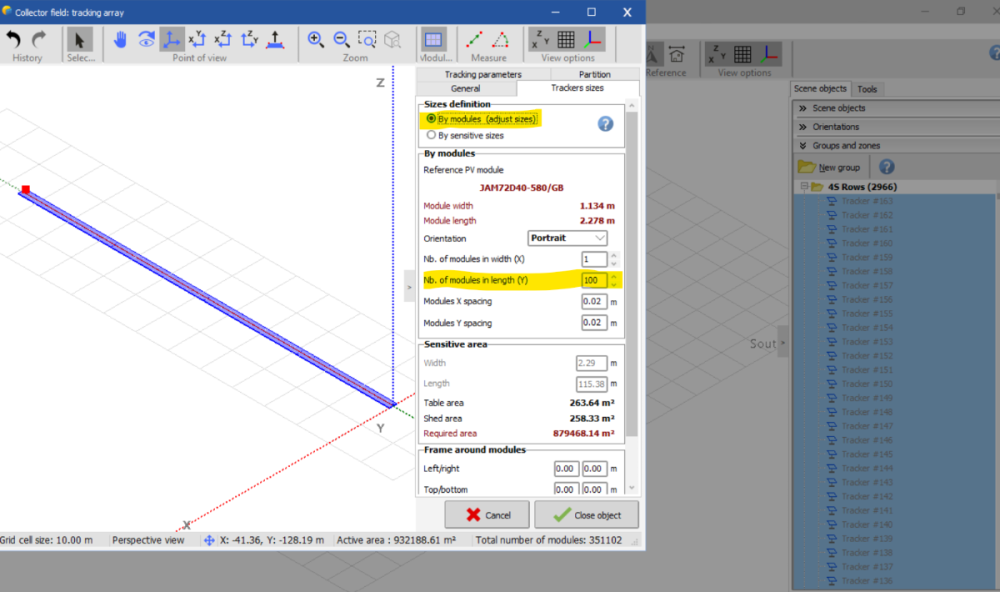Click the Undo arrow in History
Screen dimensions: 1000x592
pos(14,39)
